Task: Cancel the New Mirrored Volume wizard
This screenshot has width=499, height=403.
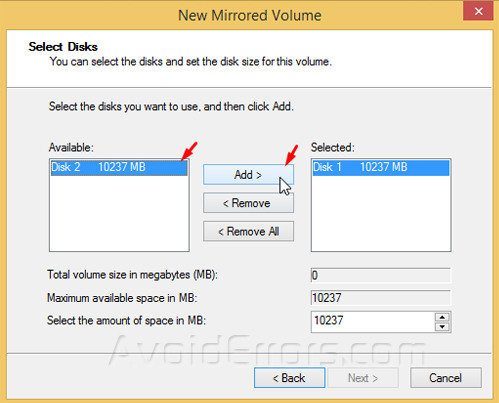Action: click(x=446, y=378)
